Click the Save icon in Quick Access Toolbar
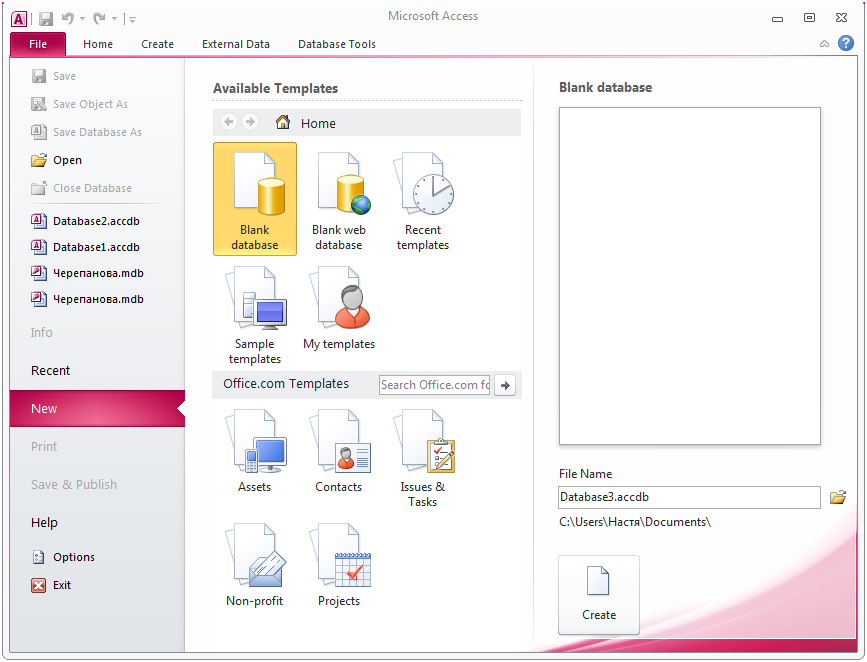867x662 pixels. pos(46,19)
